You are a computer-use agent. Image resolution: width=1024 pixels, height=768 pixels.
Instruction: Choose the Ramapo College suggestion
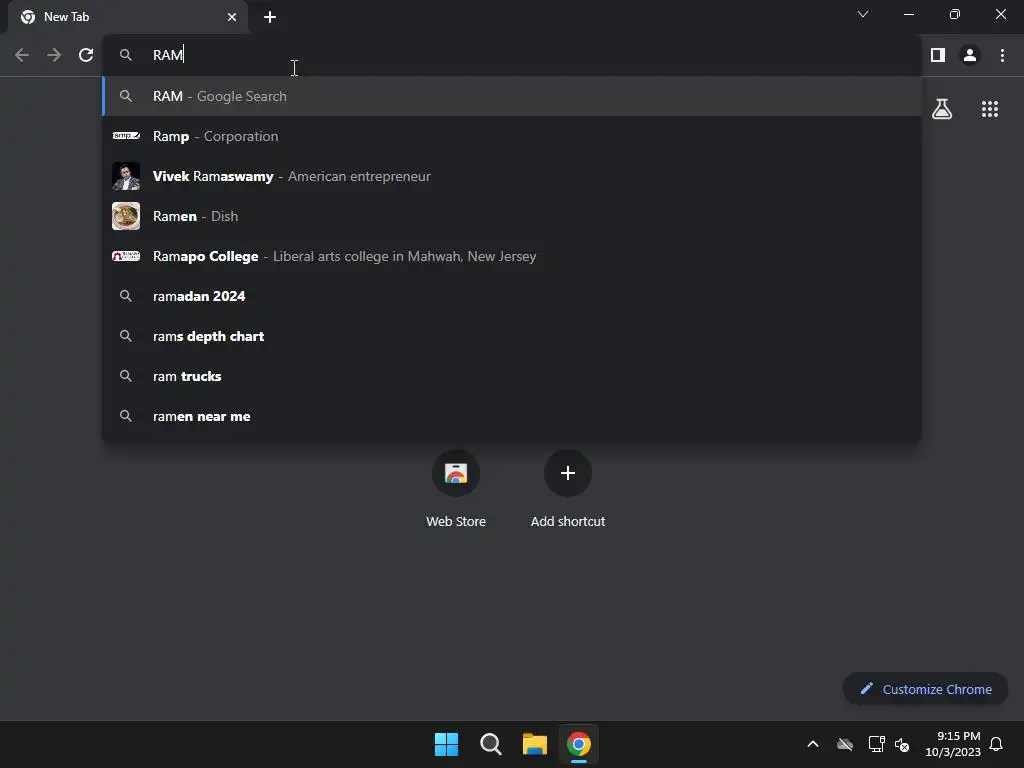[512, 256]
